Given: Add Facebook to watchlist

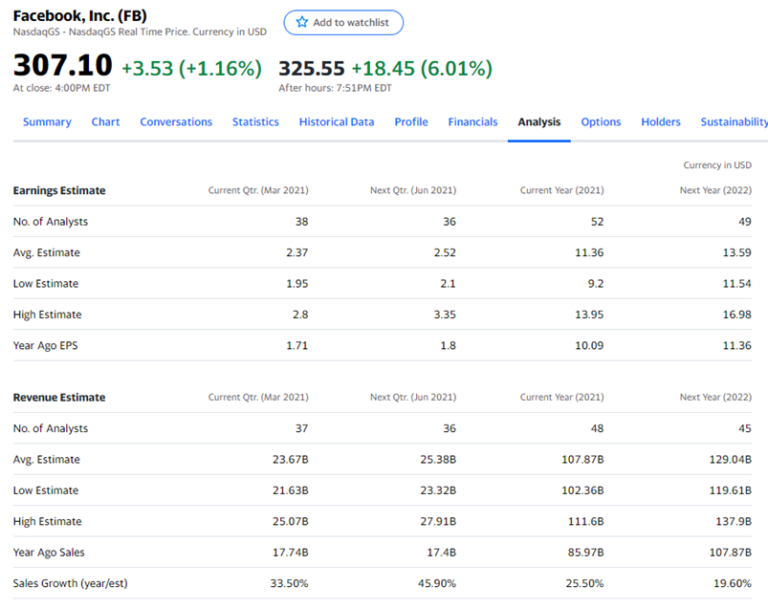Looking at the screenshot, I should 343,23.
